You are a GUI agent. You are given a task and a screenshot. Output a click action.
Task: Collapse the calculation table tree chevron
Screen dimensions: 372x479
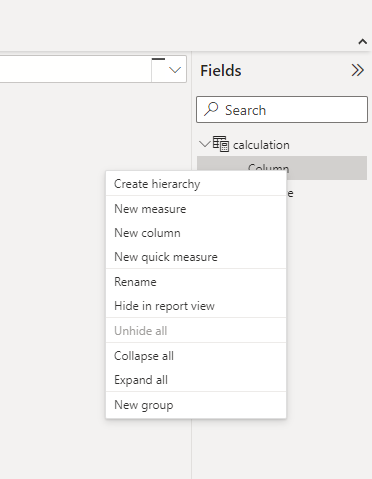204,144
